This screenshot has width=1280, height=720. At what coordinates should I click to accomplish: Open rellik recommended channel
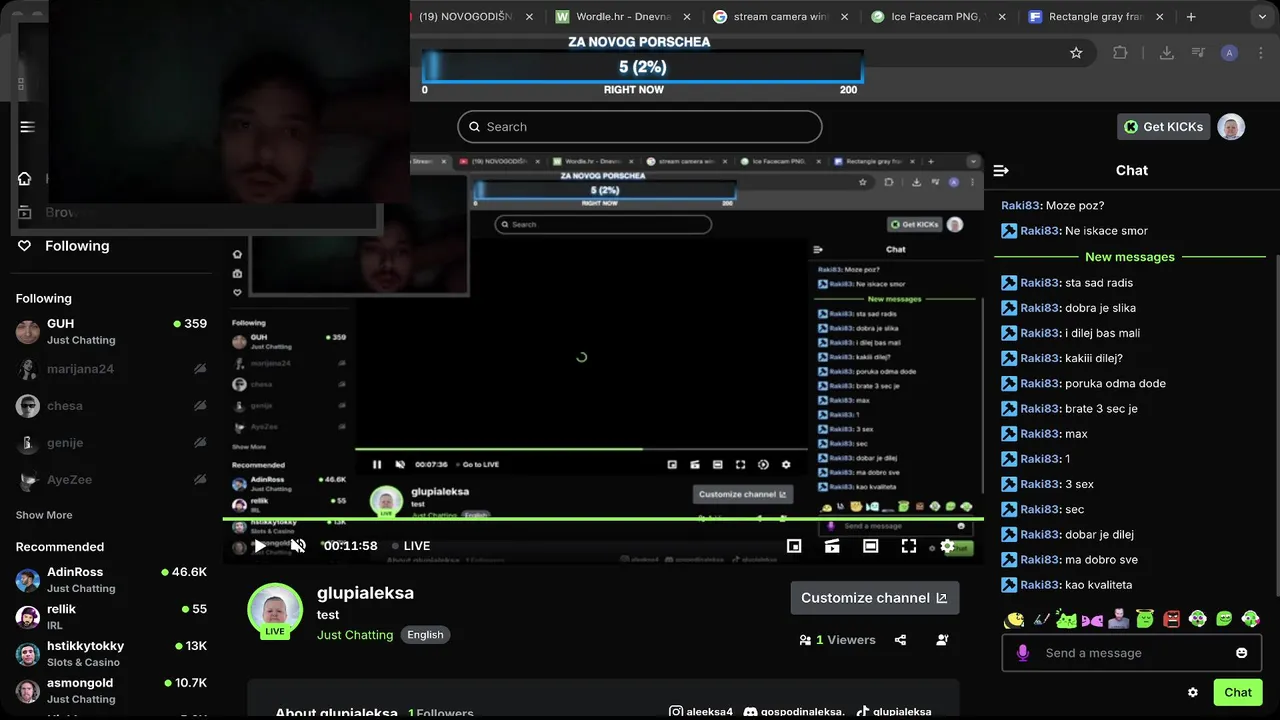coord(111,617)
